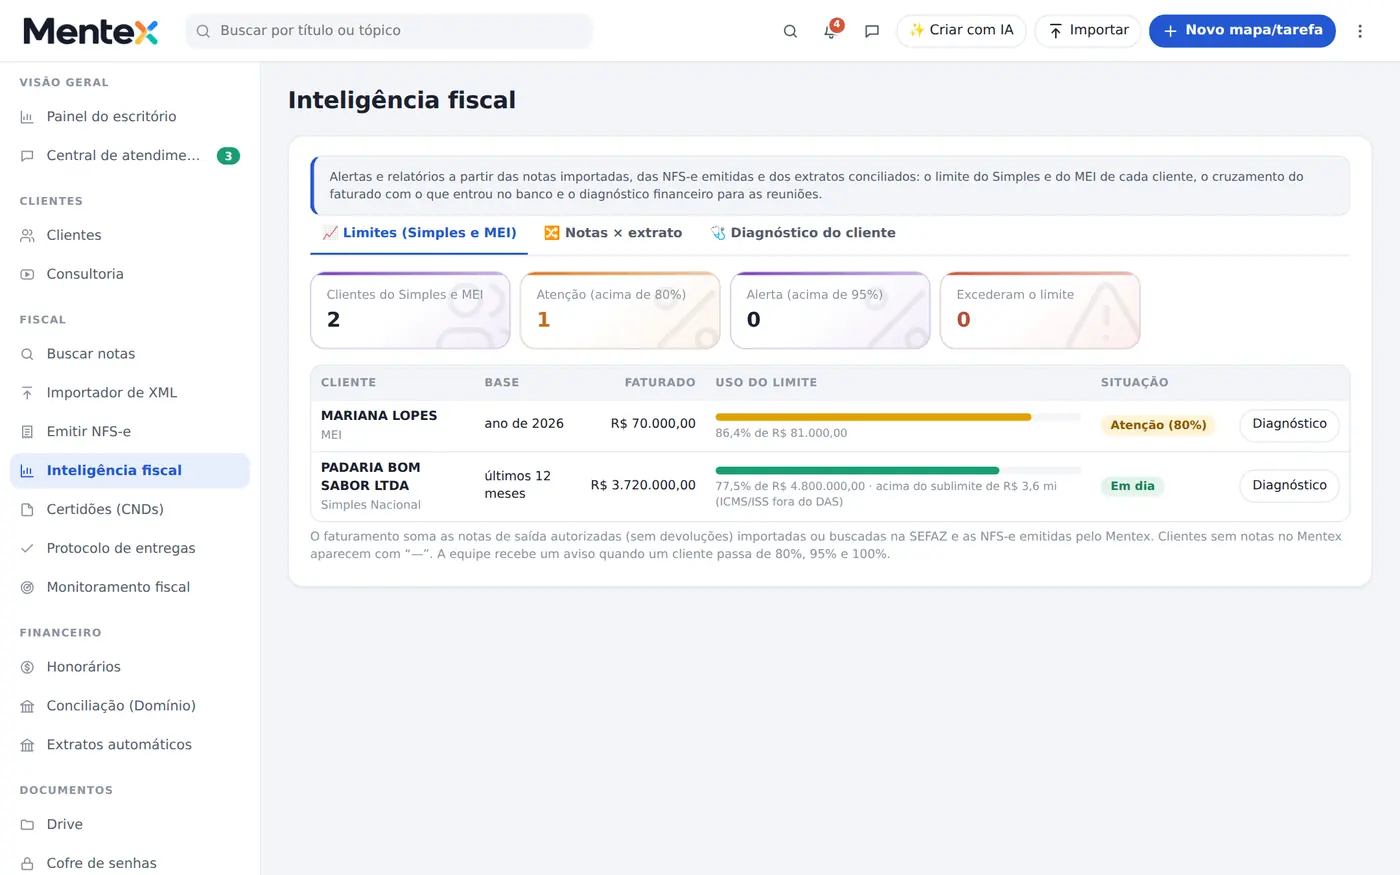Go to Emitir NFS-e

click(130, 432)
